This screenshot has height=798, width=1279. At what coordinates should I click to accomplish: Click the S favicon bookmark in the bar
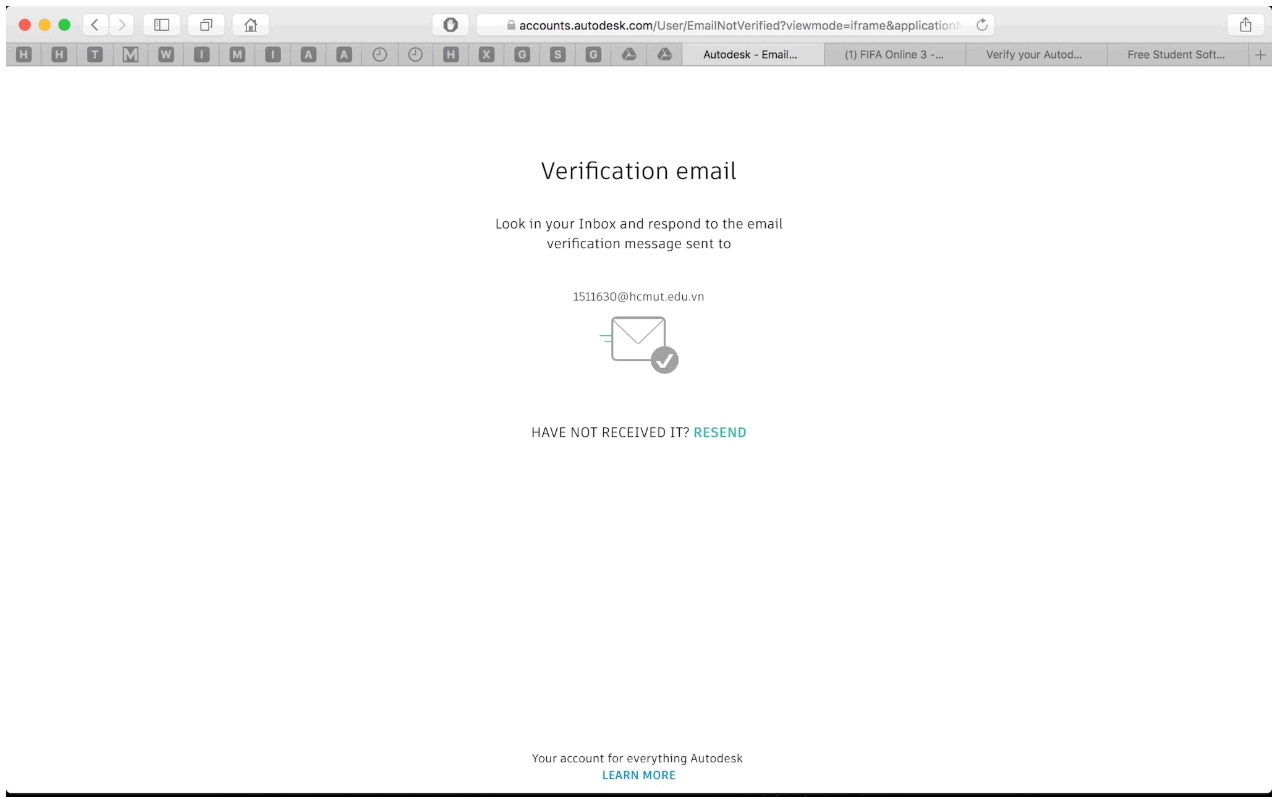(x=557, y=55)
